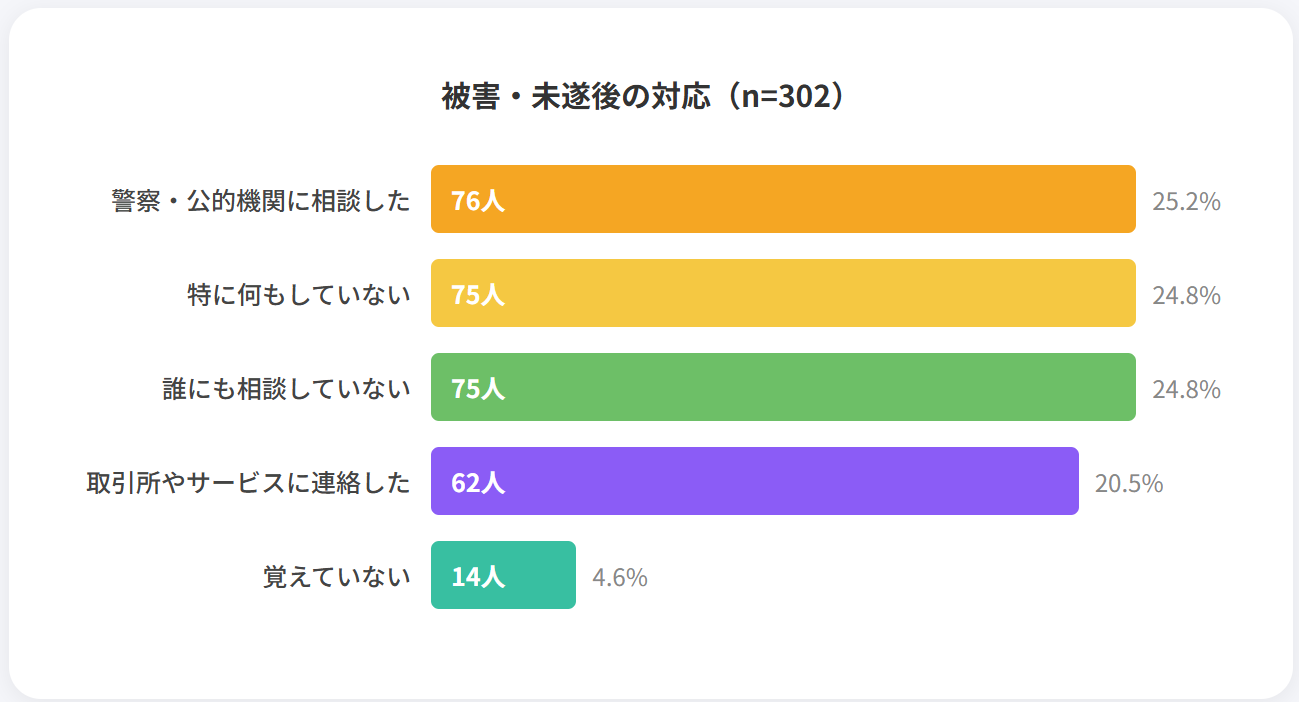This screenshot has height=702, width=1299.
Task: Click the 25.2% percentage label
Action: (1186, 201)
